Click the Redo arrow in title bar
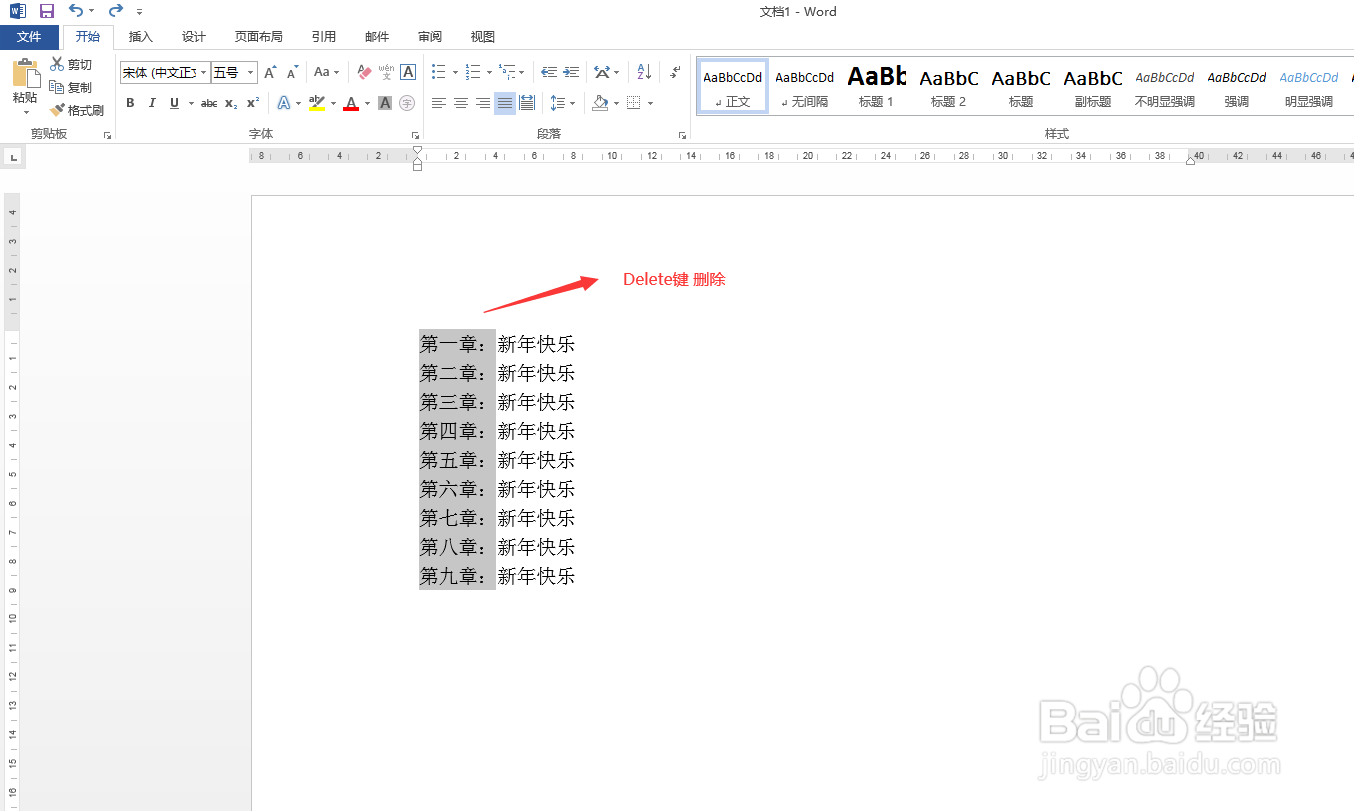Screen dimensions: 1354x811 pyautogui.click(x=115, y=11)
